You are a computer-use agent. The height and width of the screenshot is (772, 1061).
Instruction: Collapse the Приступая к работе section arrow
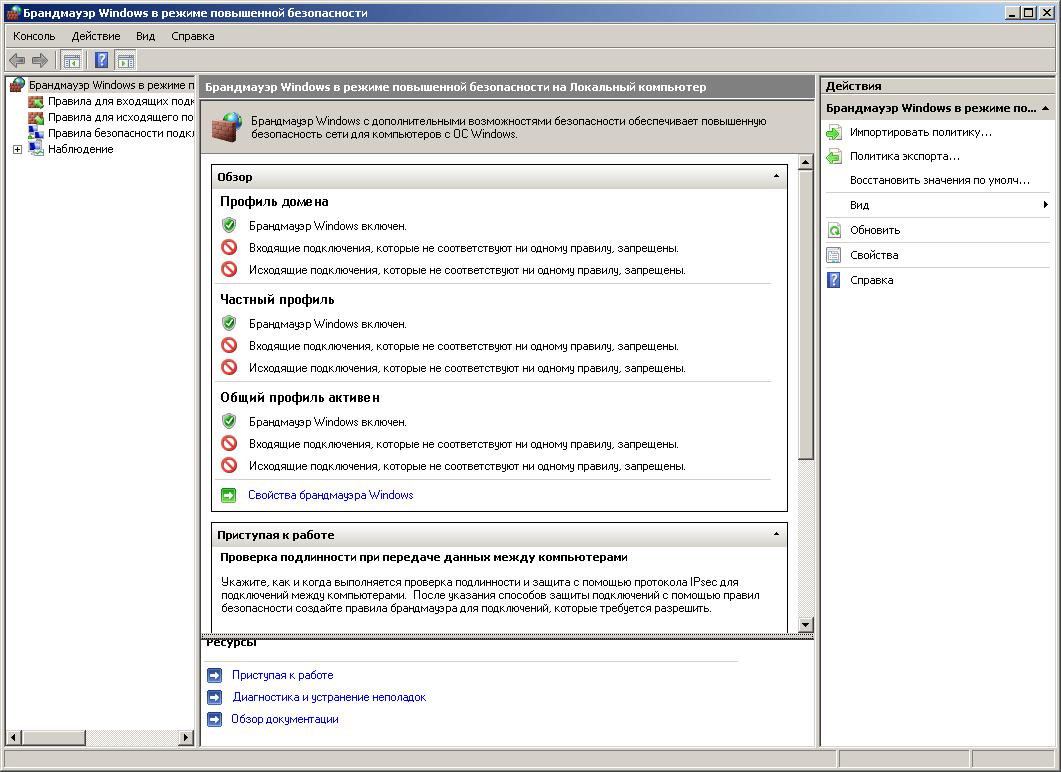pyautogui.click(x=776, y=534)
